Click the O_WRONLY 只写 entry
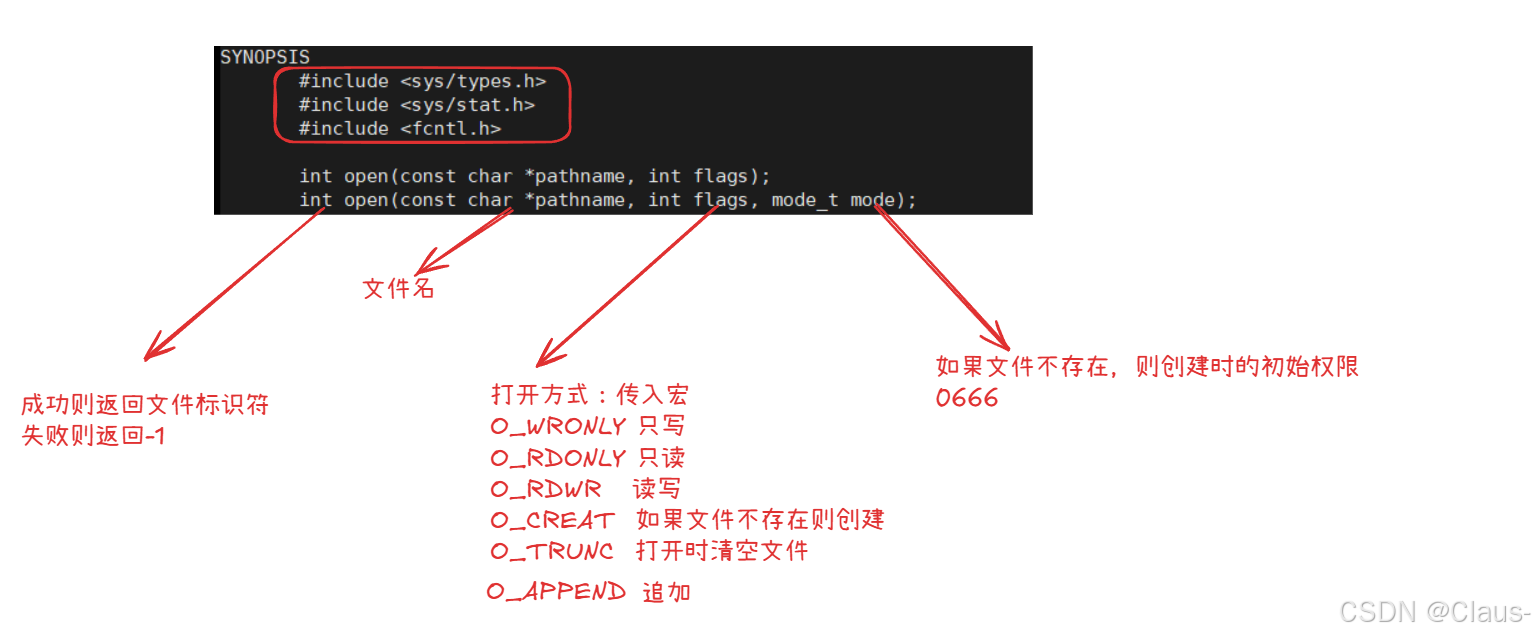 [x=588, y=426]
